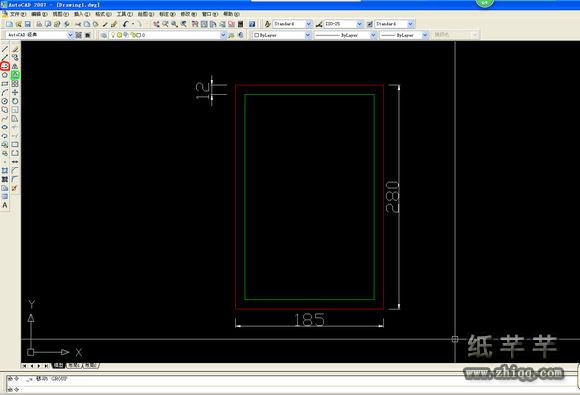Pick the red-circled Polyline tool
Image resolution: width=580 pixels, height=395 pixels.
(4, 66)
